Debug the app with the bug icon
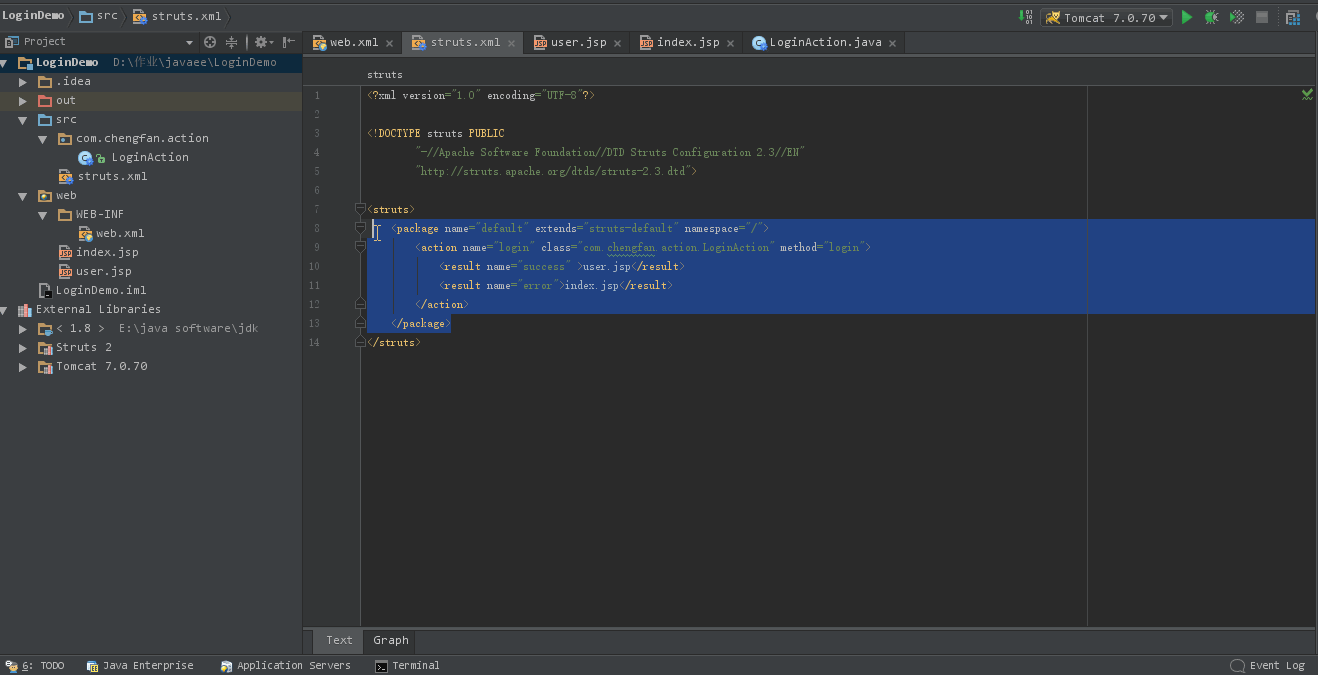This screenshot has width=1318, height=675. [1210, 17]
